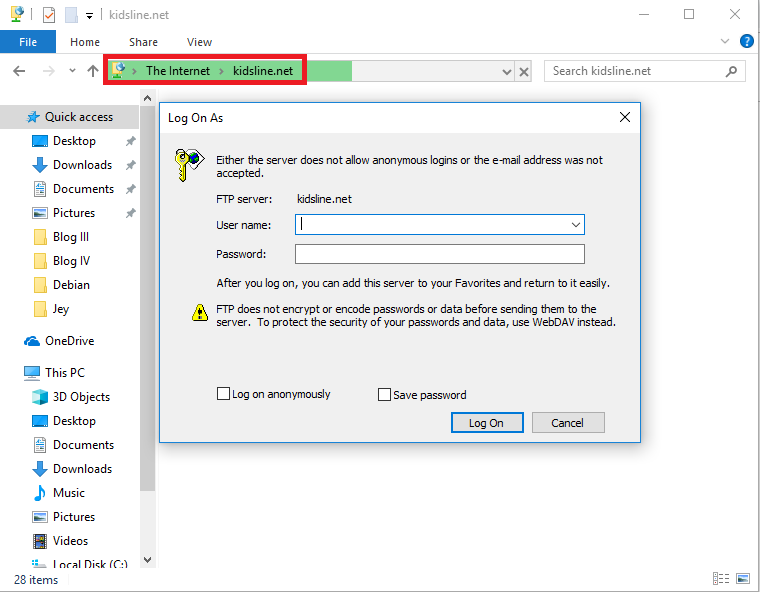Image resolution: width=760 pixels, height=592 pixels.
Task: Enable the Save password checkbox
Action: coord(384,395)
